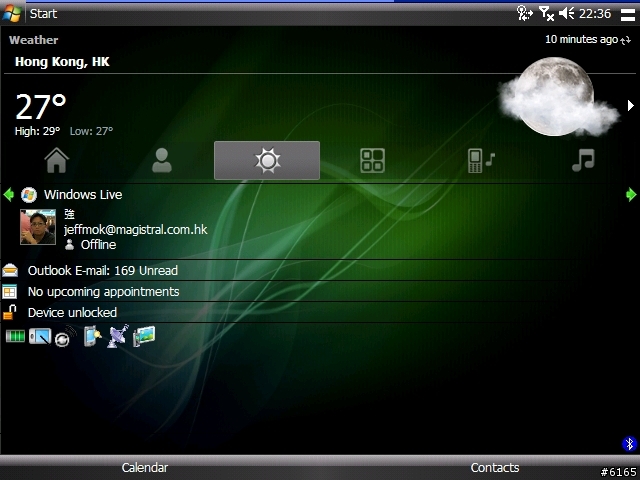Open the pictures and camera icon
Screen dimensions: 640x480
click(x=144, y=336)
